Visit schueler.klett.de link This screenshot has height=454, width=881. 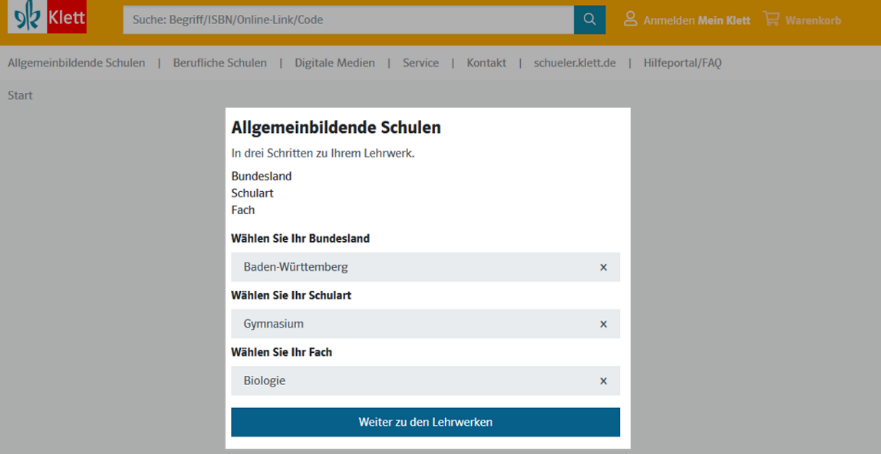[x=574, y=63]
